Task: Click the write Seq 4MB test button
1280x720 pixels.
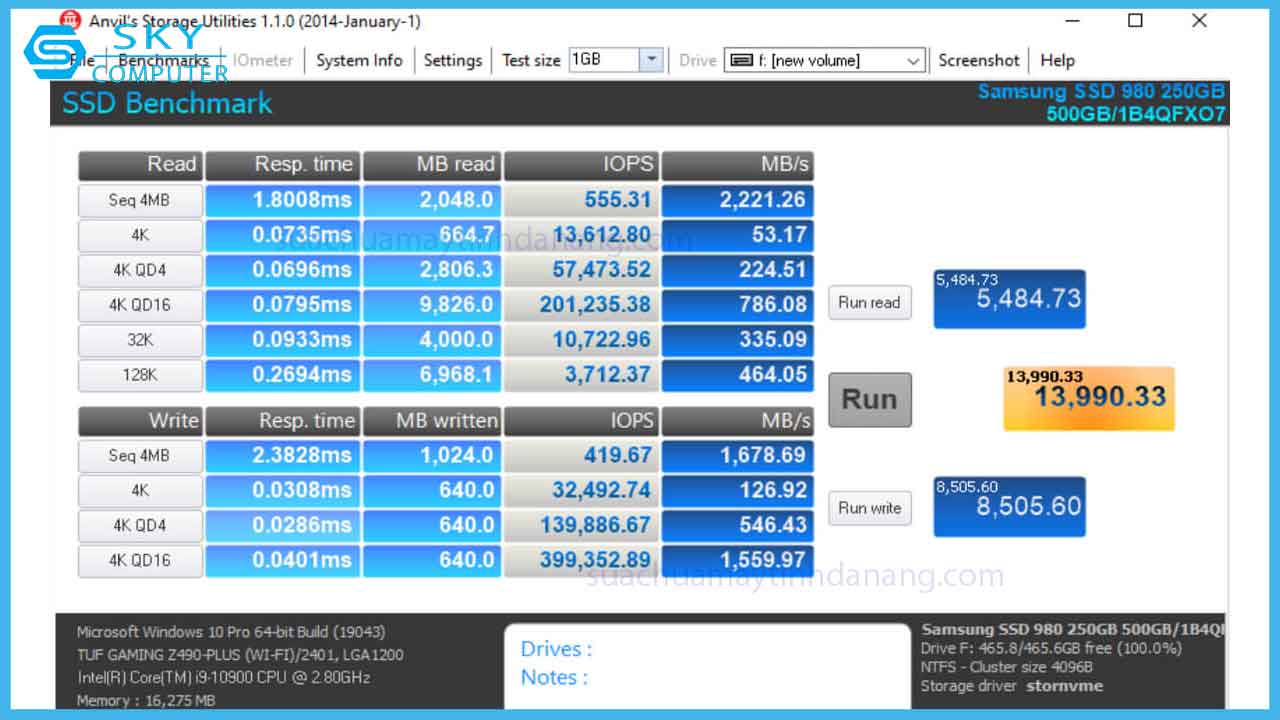Action: (x=140, y=456)
